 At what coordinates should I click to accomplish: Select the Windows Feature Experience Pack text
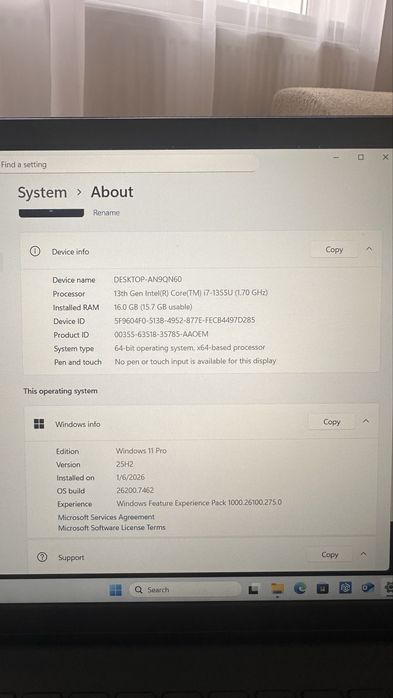(199, 503)
